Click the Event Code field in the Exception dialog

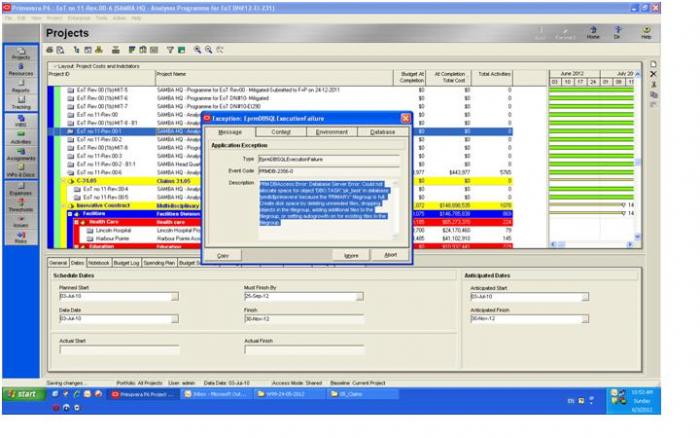(x=329, y=171)
